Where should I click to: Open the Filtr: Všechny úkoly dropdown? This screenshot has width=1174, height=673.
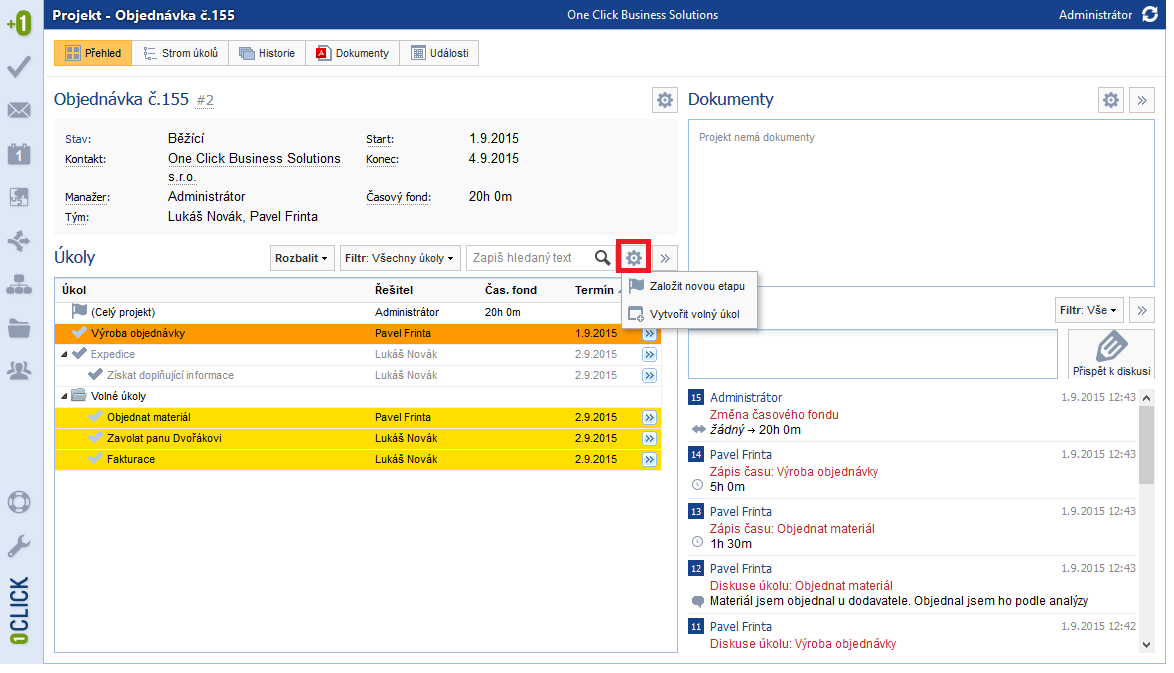[401, 258]
